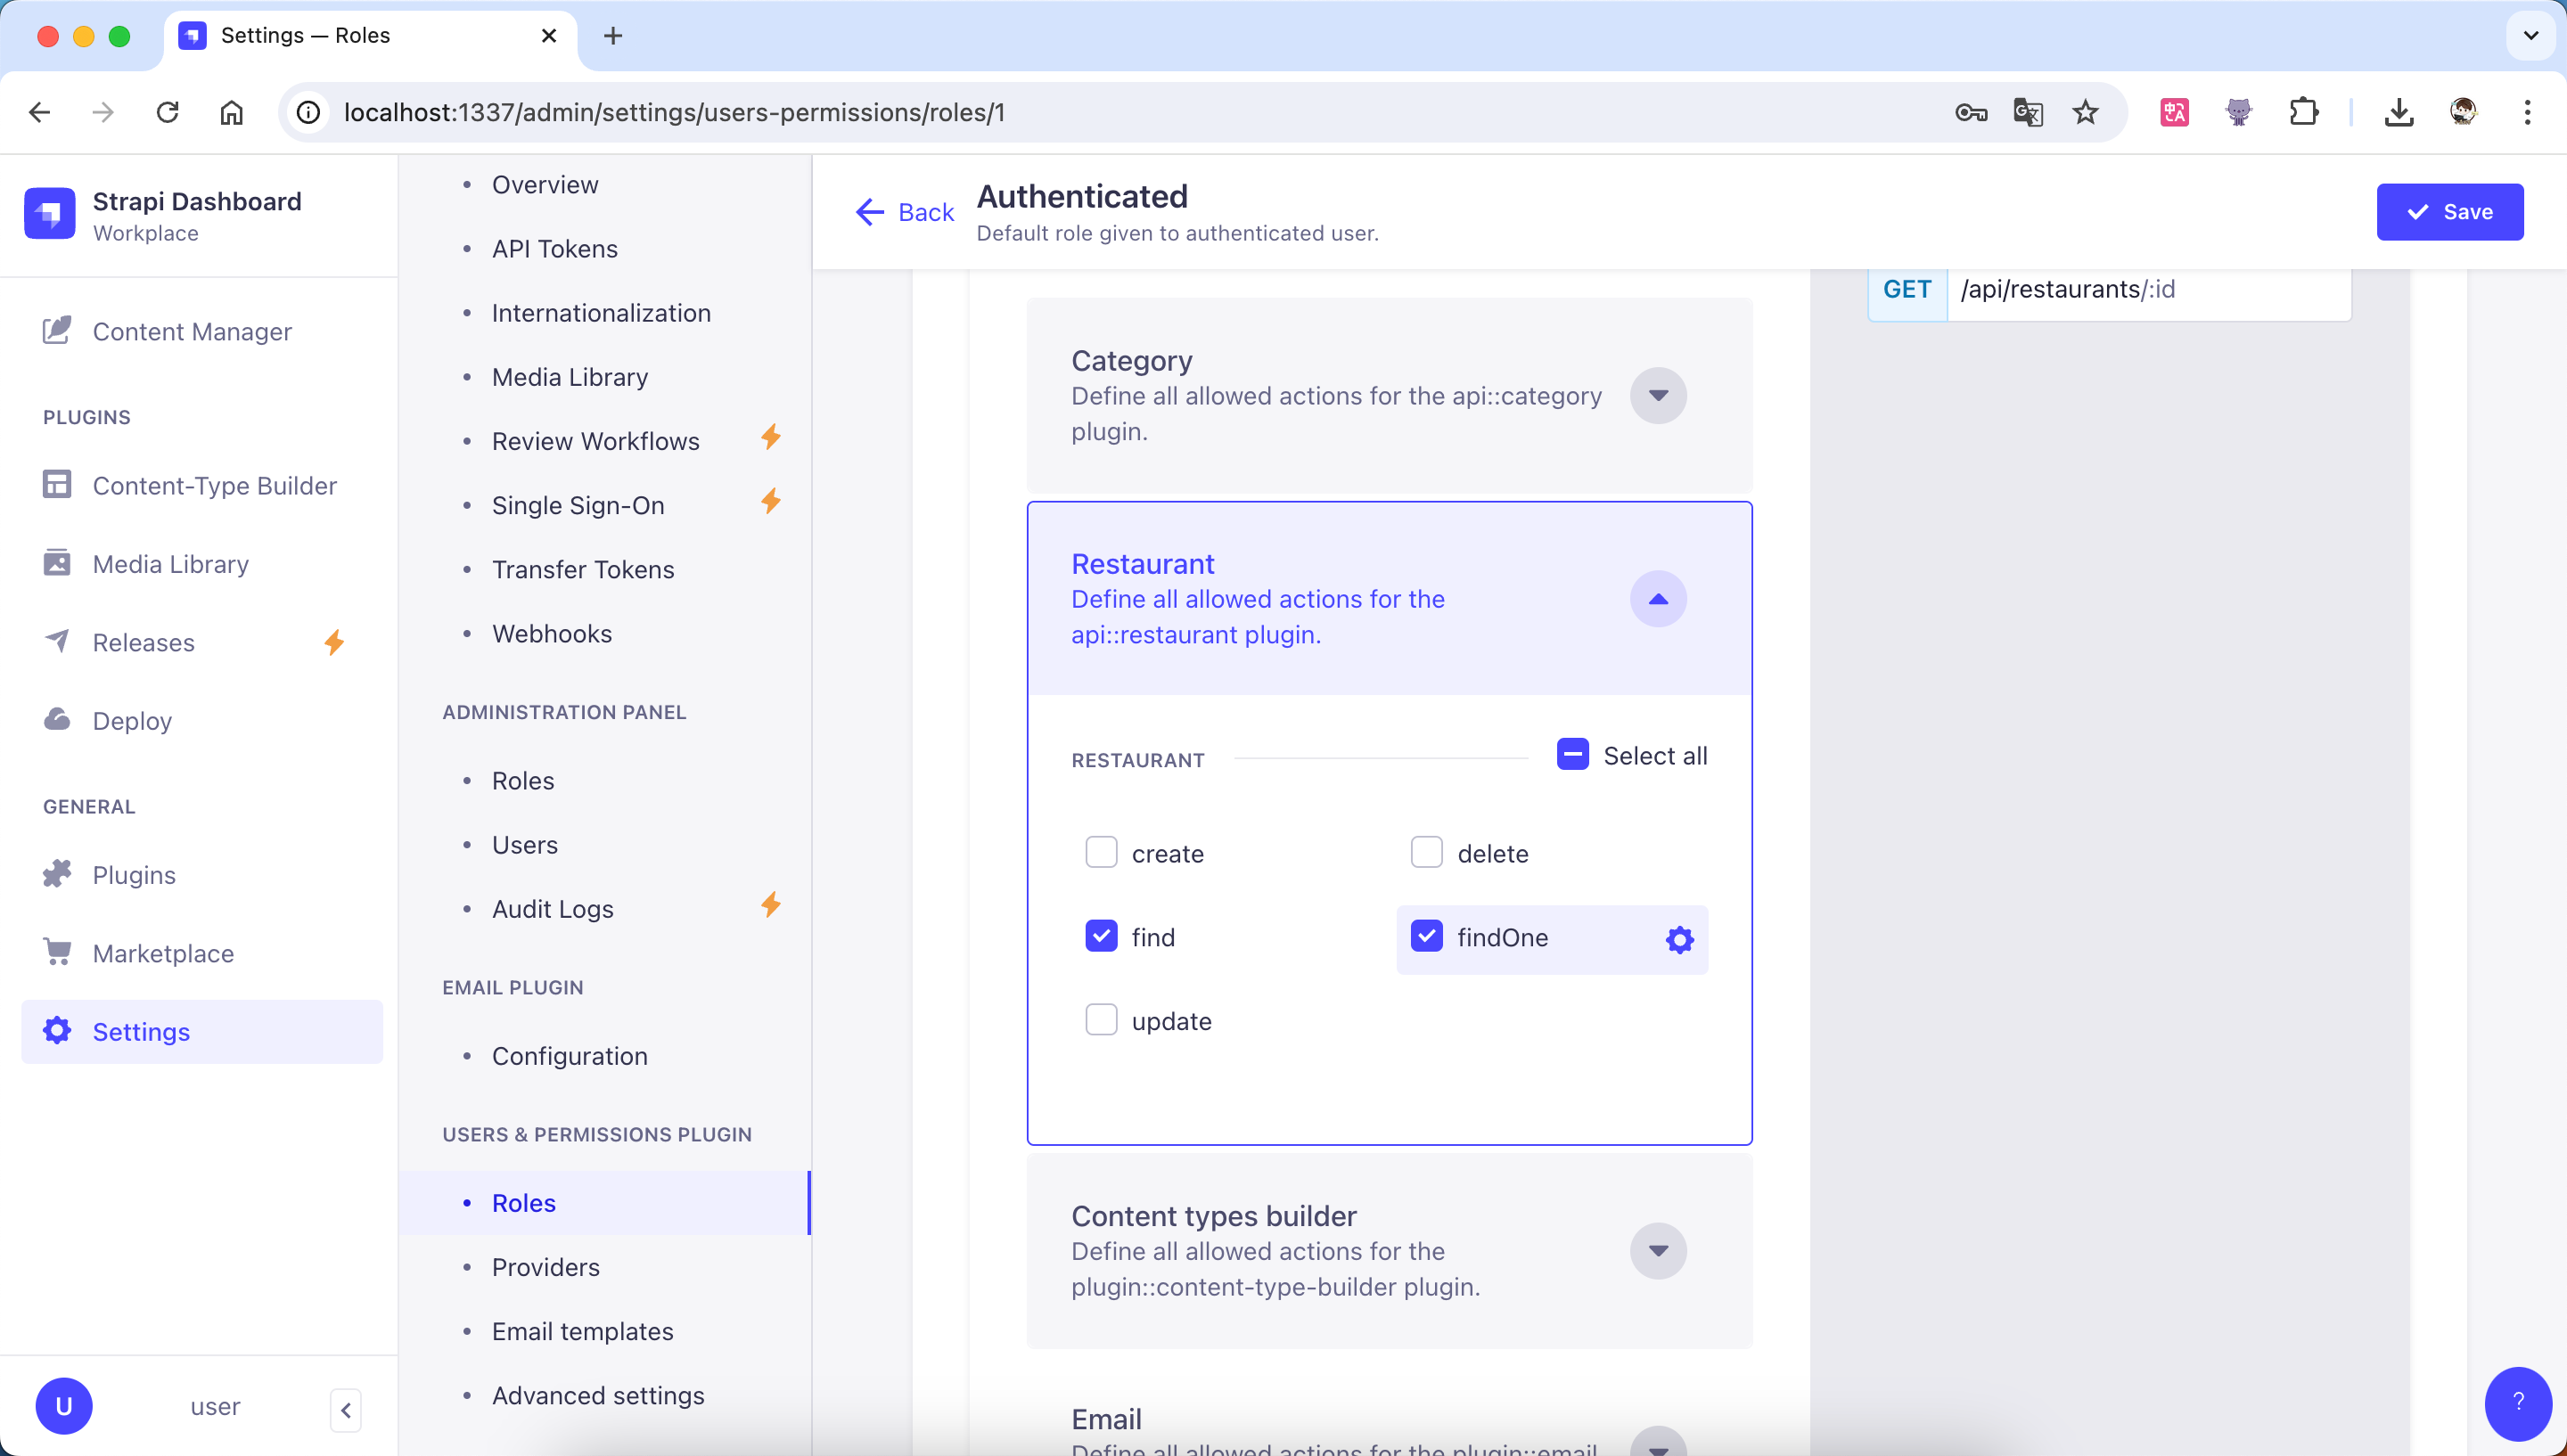This screenshot has height=1456, width=2567.
Task: Click the user avatar at bottom left
Action: coord(63,1407)
